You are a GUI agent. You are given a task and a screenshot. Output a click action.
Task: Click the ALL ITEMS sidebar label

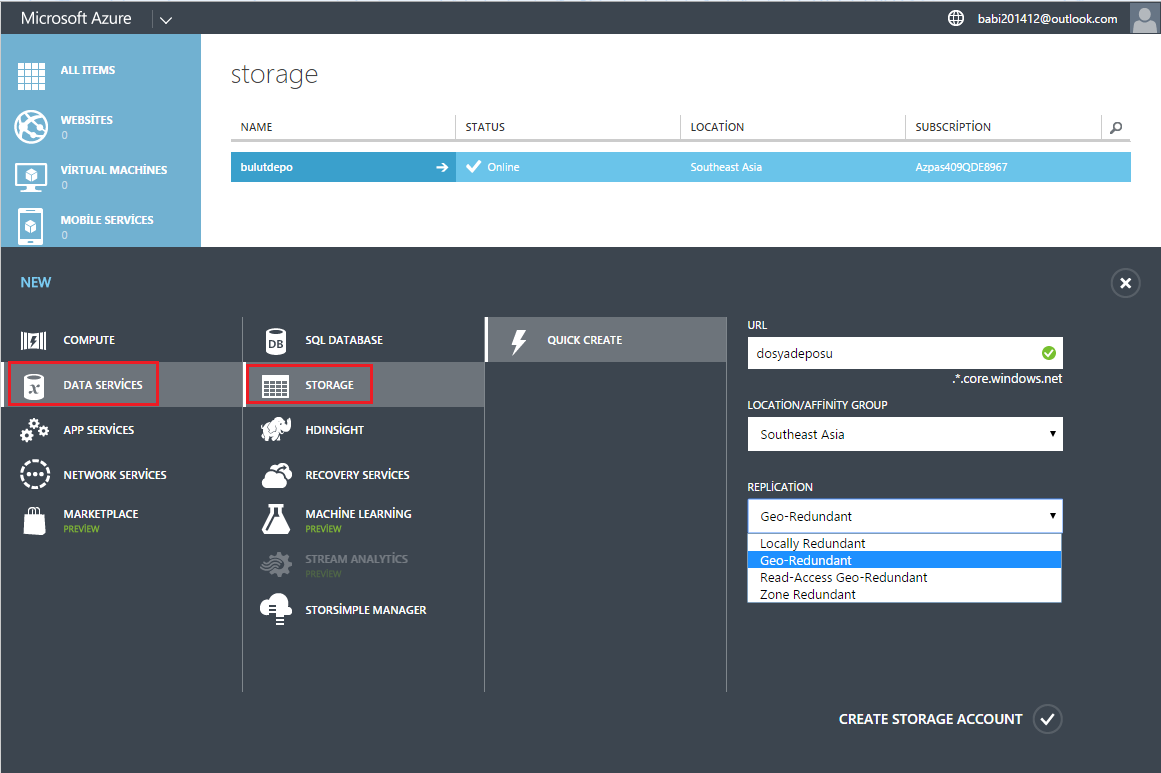click(87, 70)
